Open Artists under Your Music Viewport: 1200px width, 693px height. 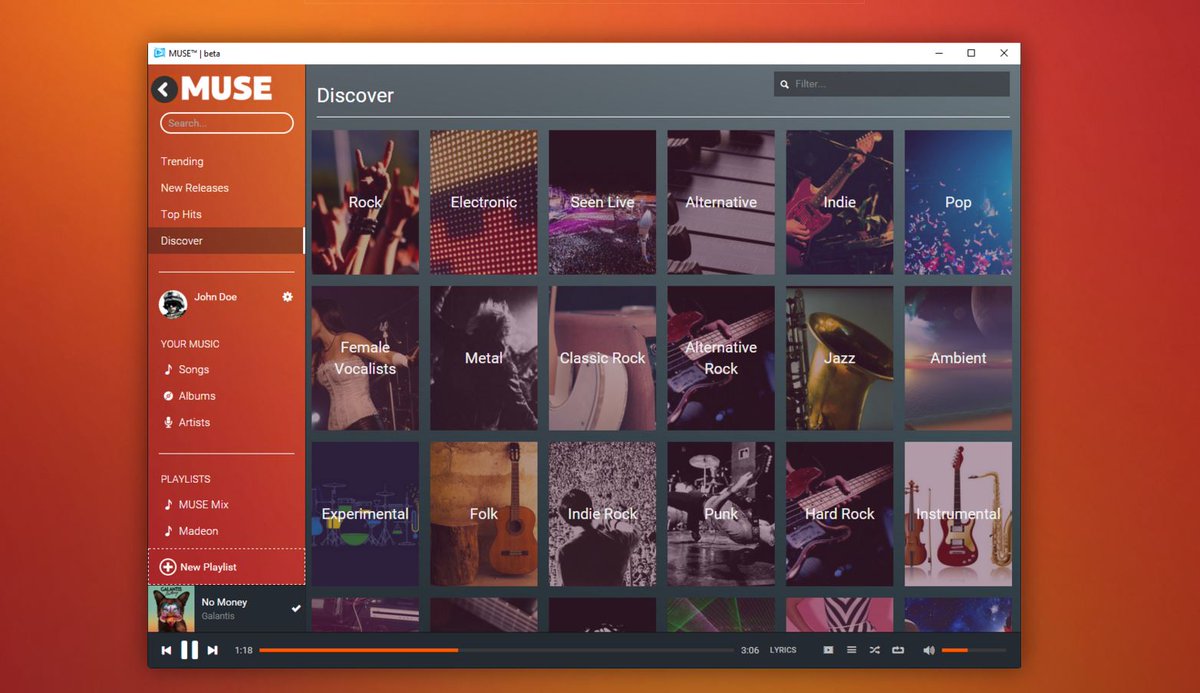[194, 422]
